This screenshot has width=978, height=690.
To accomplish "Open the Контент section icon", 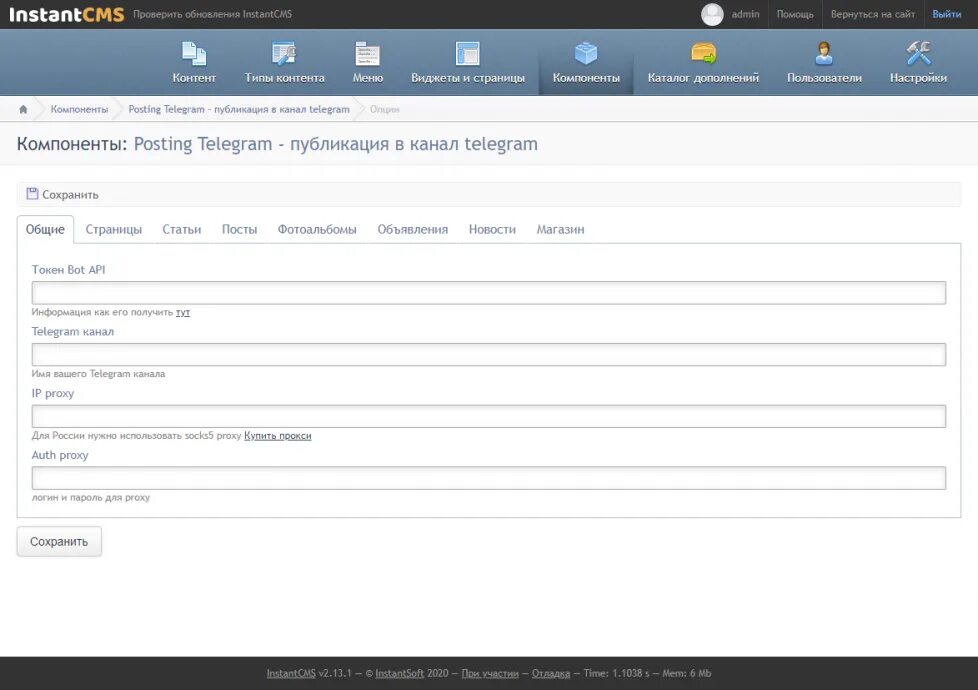I will (194, 54).
